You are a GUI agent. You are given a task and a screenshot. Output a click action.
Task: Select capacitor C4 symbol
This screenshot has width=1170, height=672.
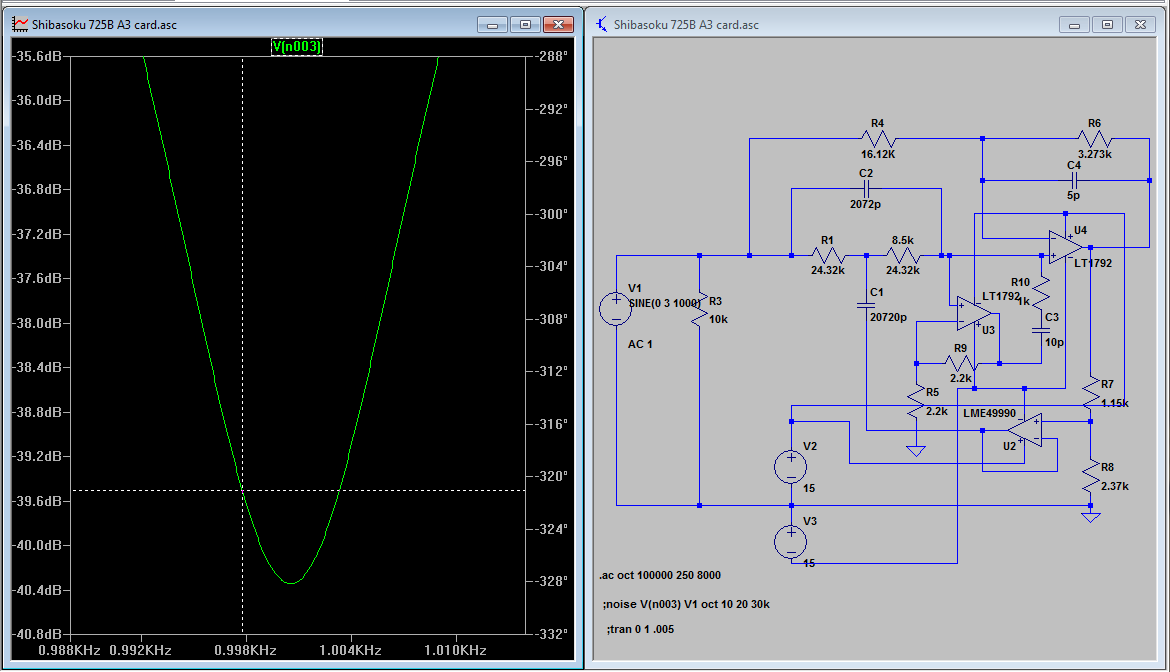tap(1074, 180)
